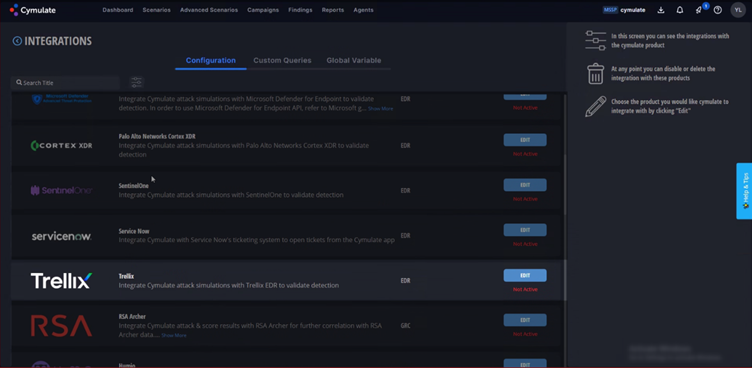Open the rocket updates icon
752x368 pixels.
pyautogui.click(x=699, y=10)
